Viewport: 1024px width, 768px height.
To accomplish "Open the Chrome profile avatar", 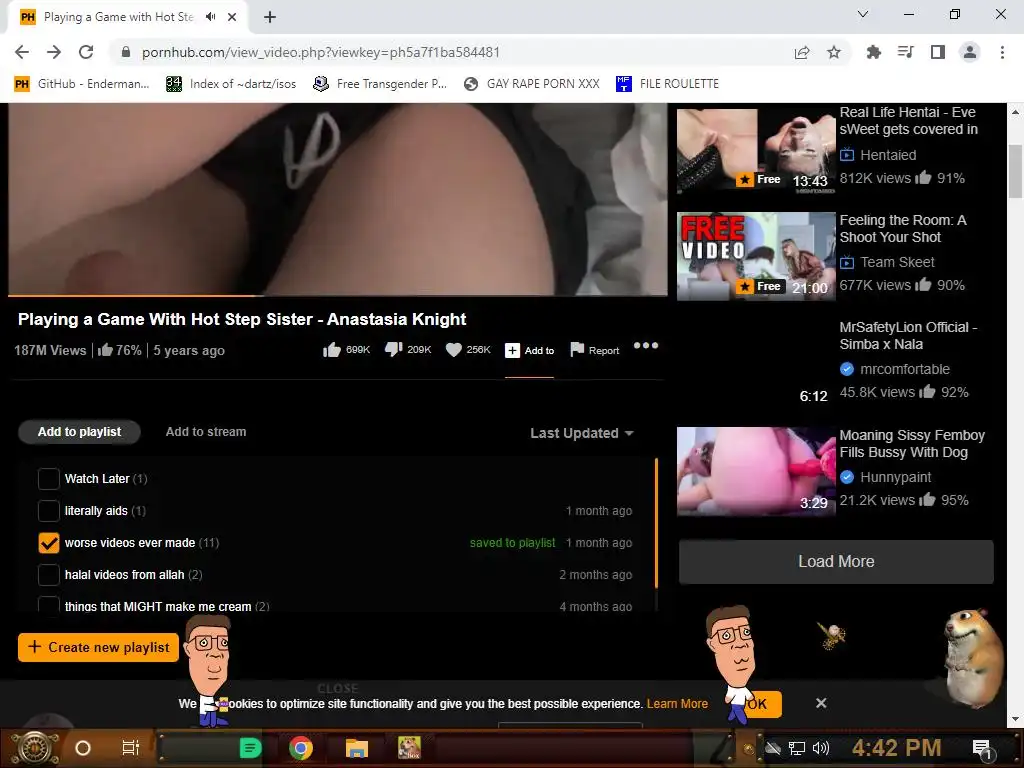I will click(970, 52).
